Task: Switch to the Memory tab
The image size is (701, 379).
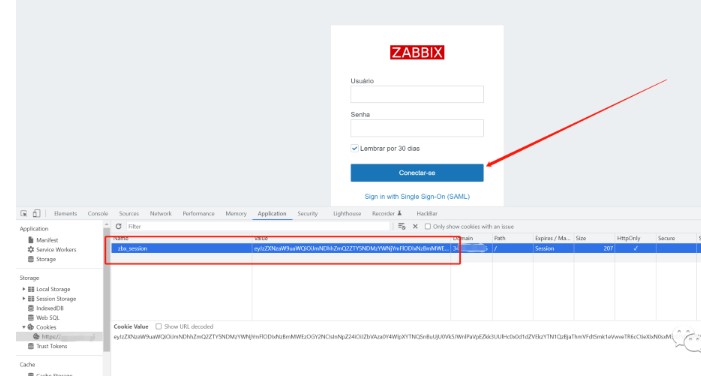Action: click(x=236, y=214)
